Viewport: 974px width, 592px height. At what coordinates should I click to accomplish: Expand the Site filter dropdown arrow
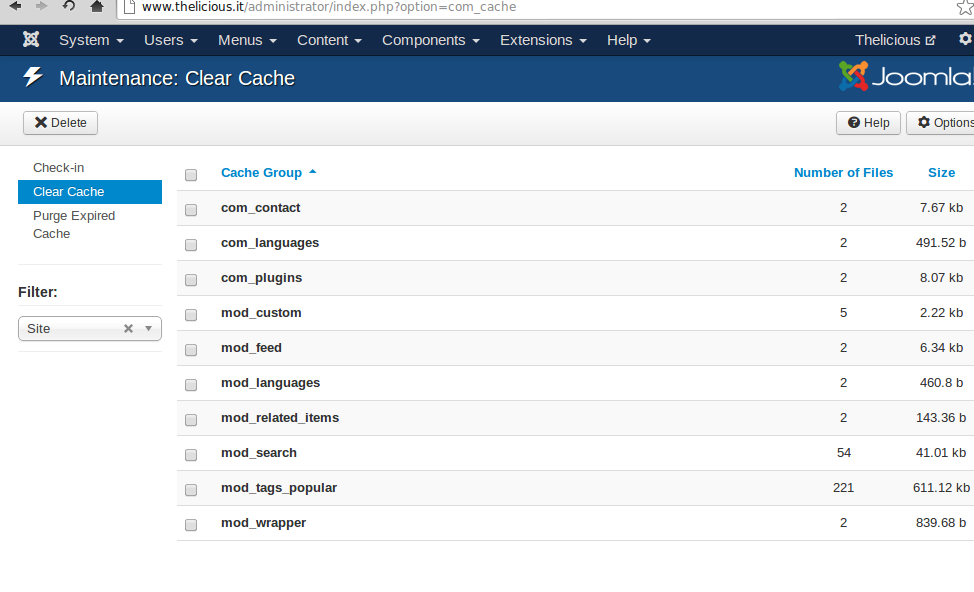point(148,329)
